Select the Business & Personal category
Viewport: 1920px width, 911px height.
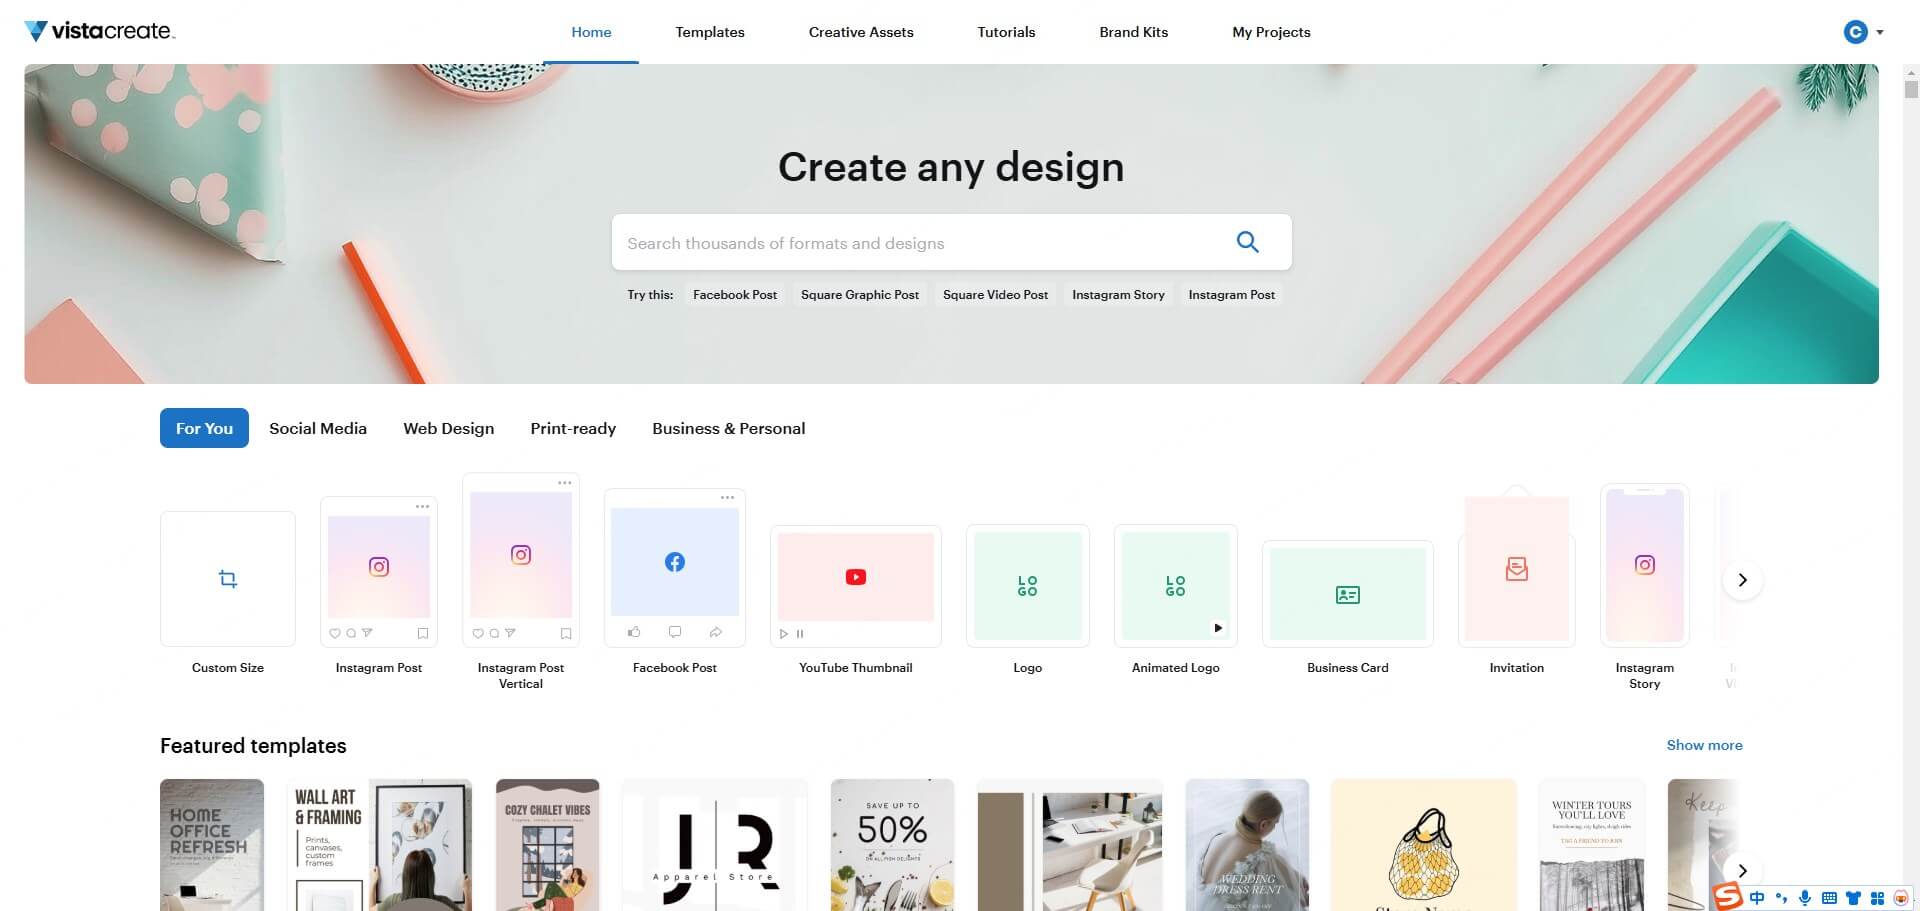click(x=729, y=428)
